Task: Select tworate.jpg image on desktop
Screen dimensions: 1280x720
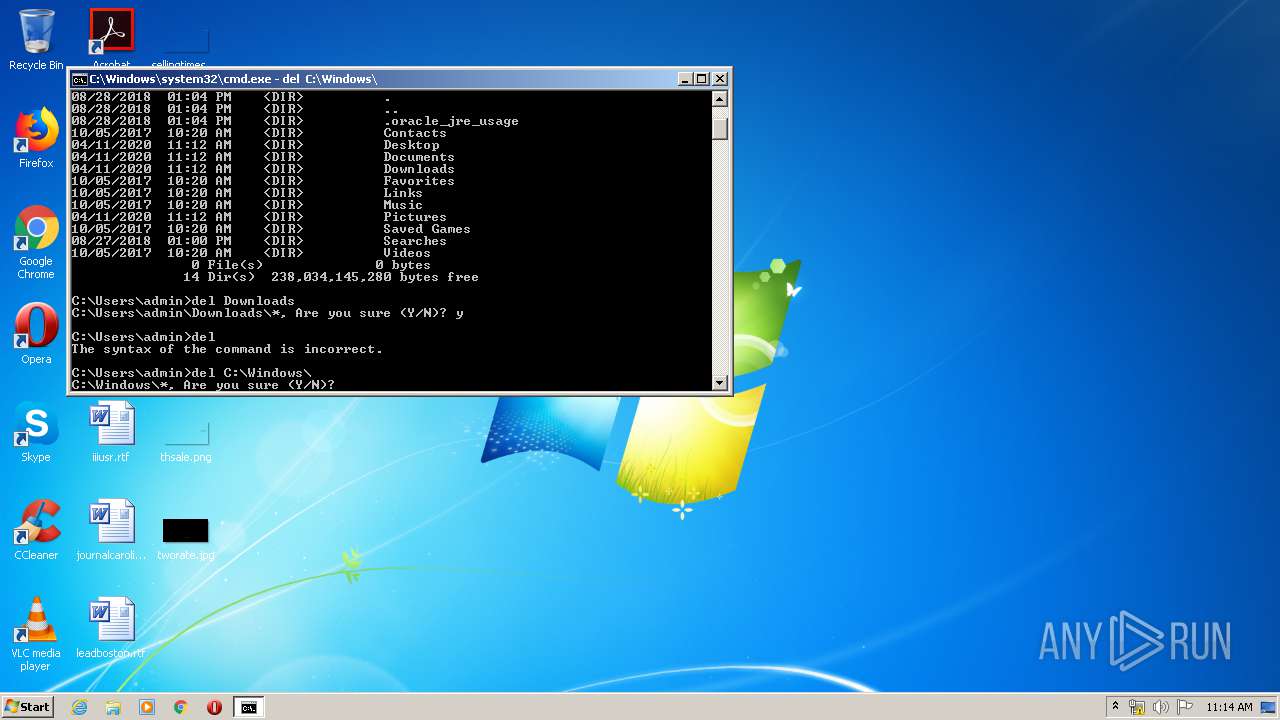Action: click(x=186, y=538)
